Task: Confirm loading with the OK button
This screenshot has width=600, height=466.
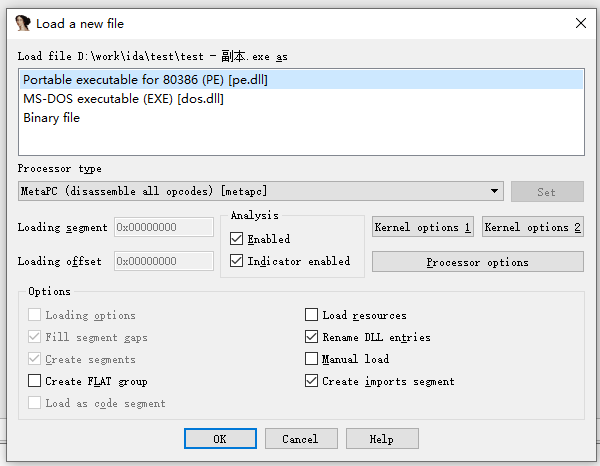Action: [220, 438]
